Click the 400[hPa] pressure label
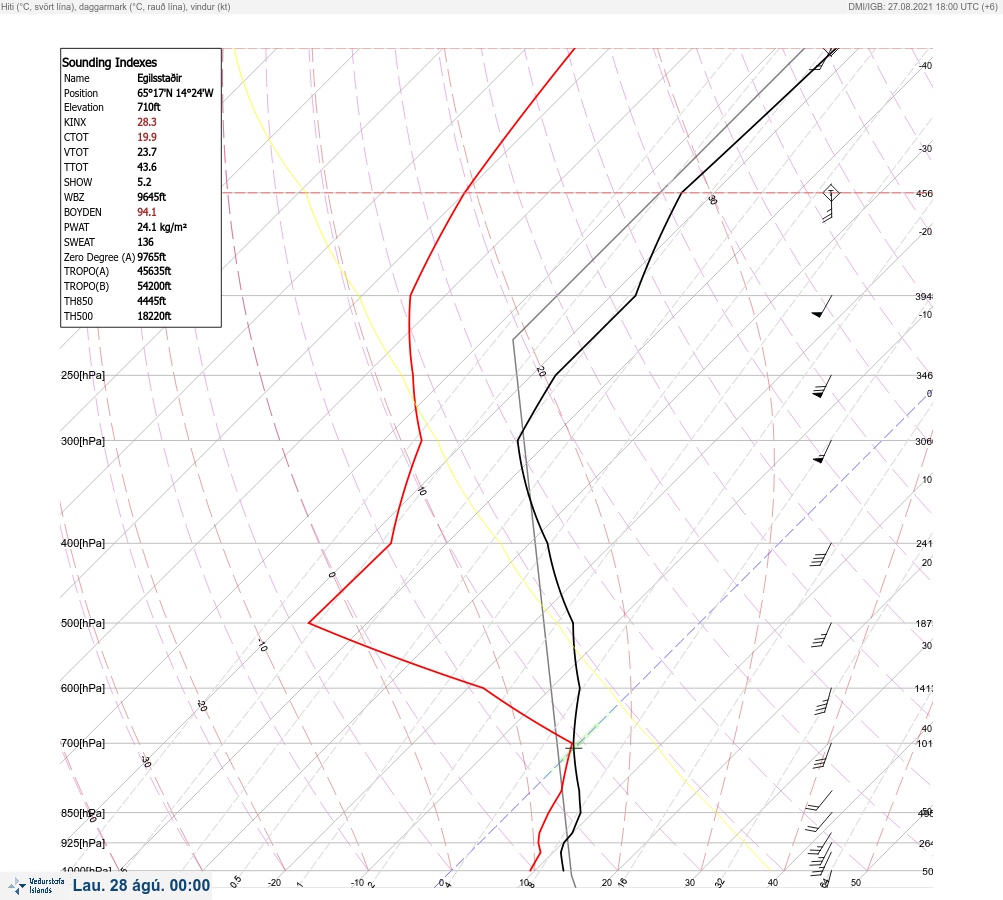This screenshot has width=1003, height=900. tap(83, 543)
